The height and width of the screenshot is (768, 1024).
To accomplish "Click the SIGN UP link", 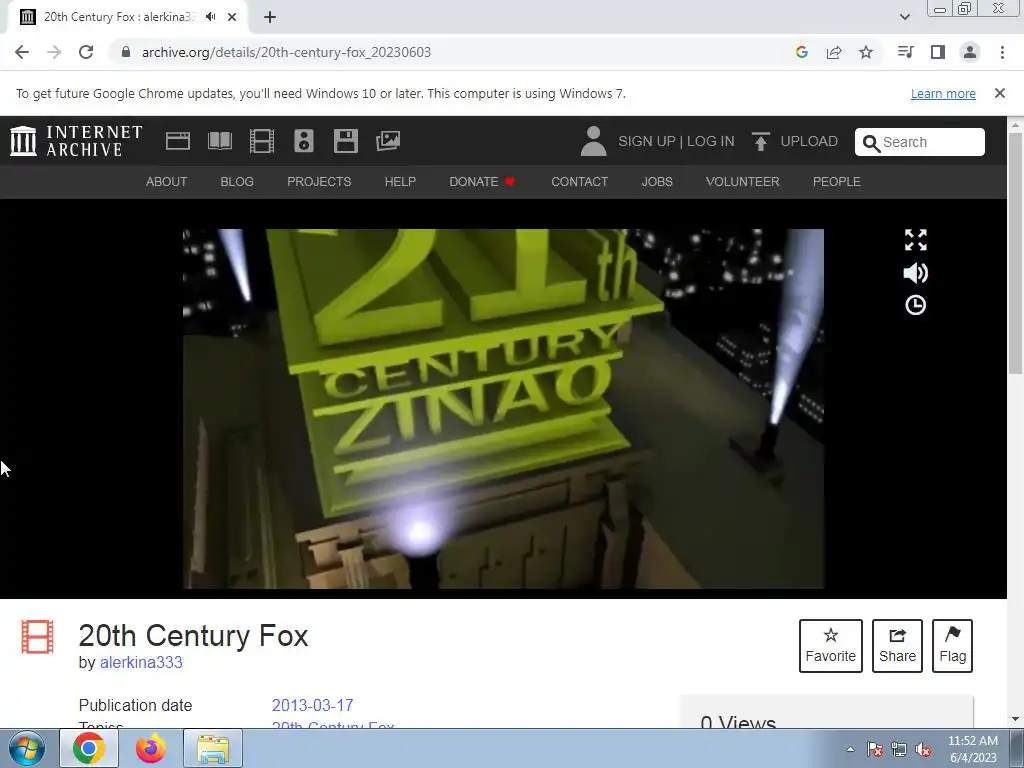I will pos(647,141).
